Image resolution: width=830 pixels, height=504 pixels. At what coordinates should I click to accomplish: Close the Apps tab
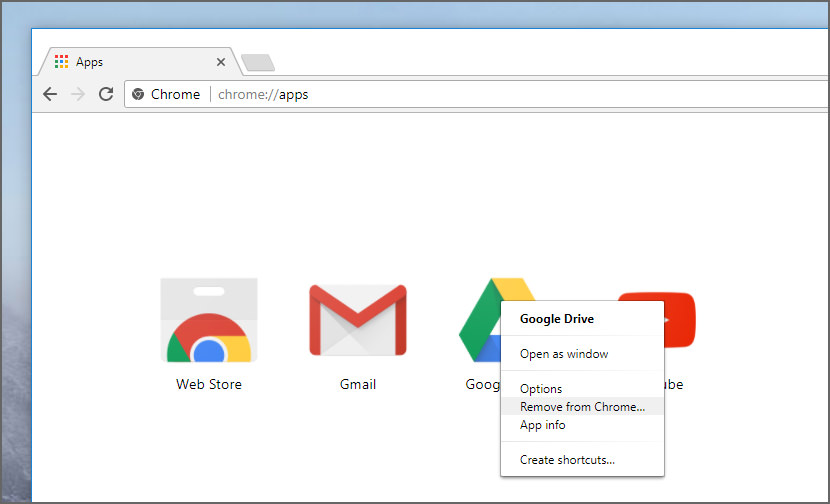pos(221,62)
